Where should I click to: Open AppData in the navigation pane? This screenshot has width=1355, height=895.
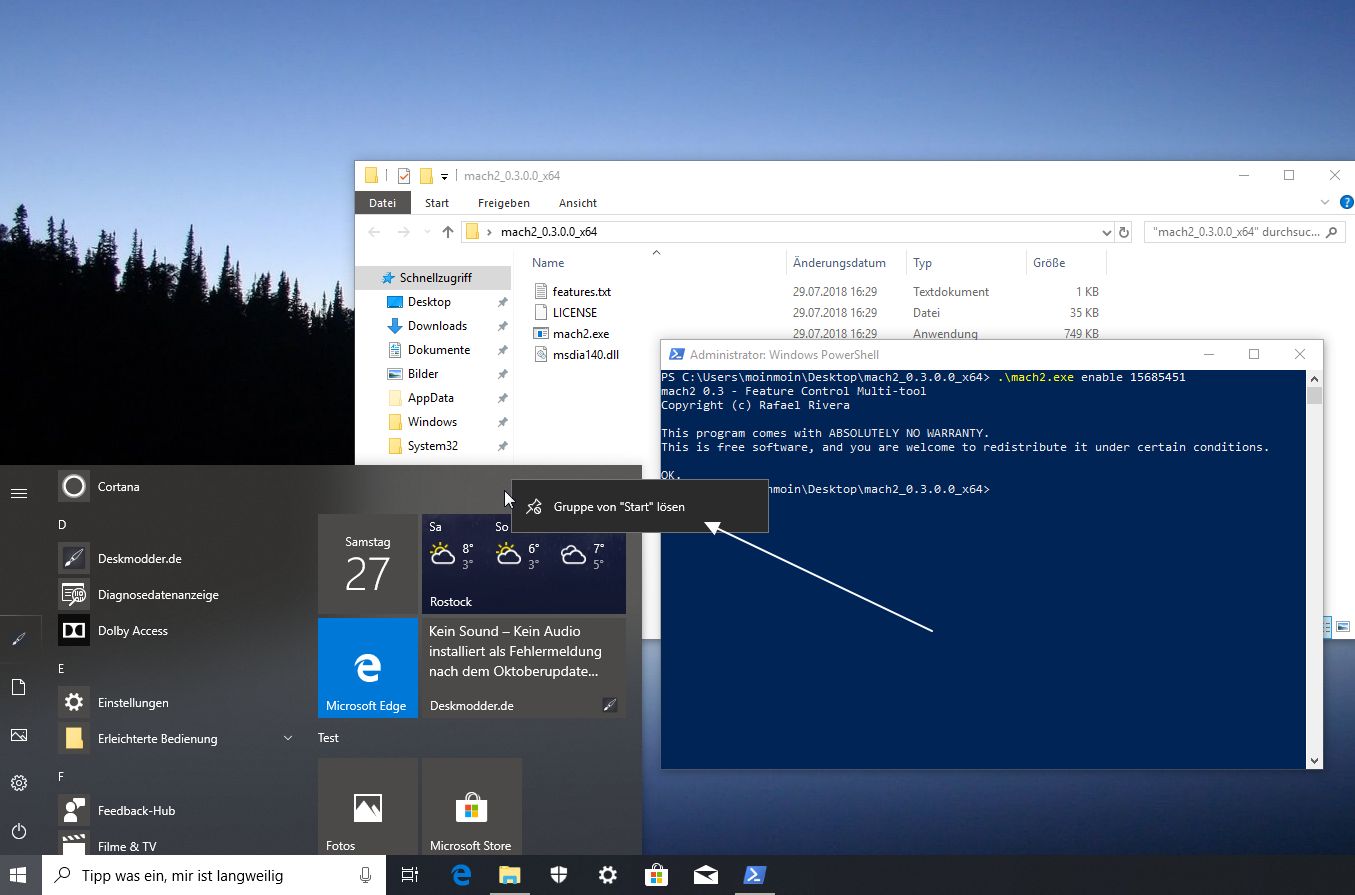pos(430,398)
